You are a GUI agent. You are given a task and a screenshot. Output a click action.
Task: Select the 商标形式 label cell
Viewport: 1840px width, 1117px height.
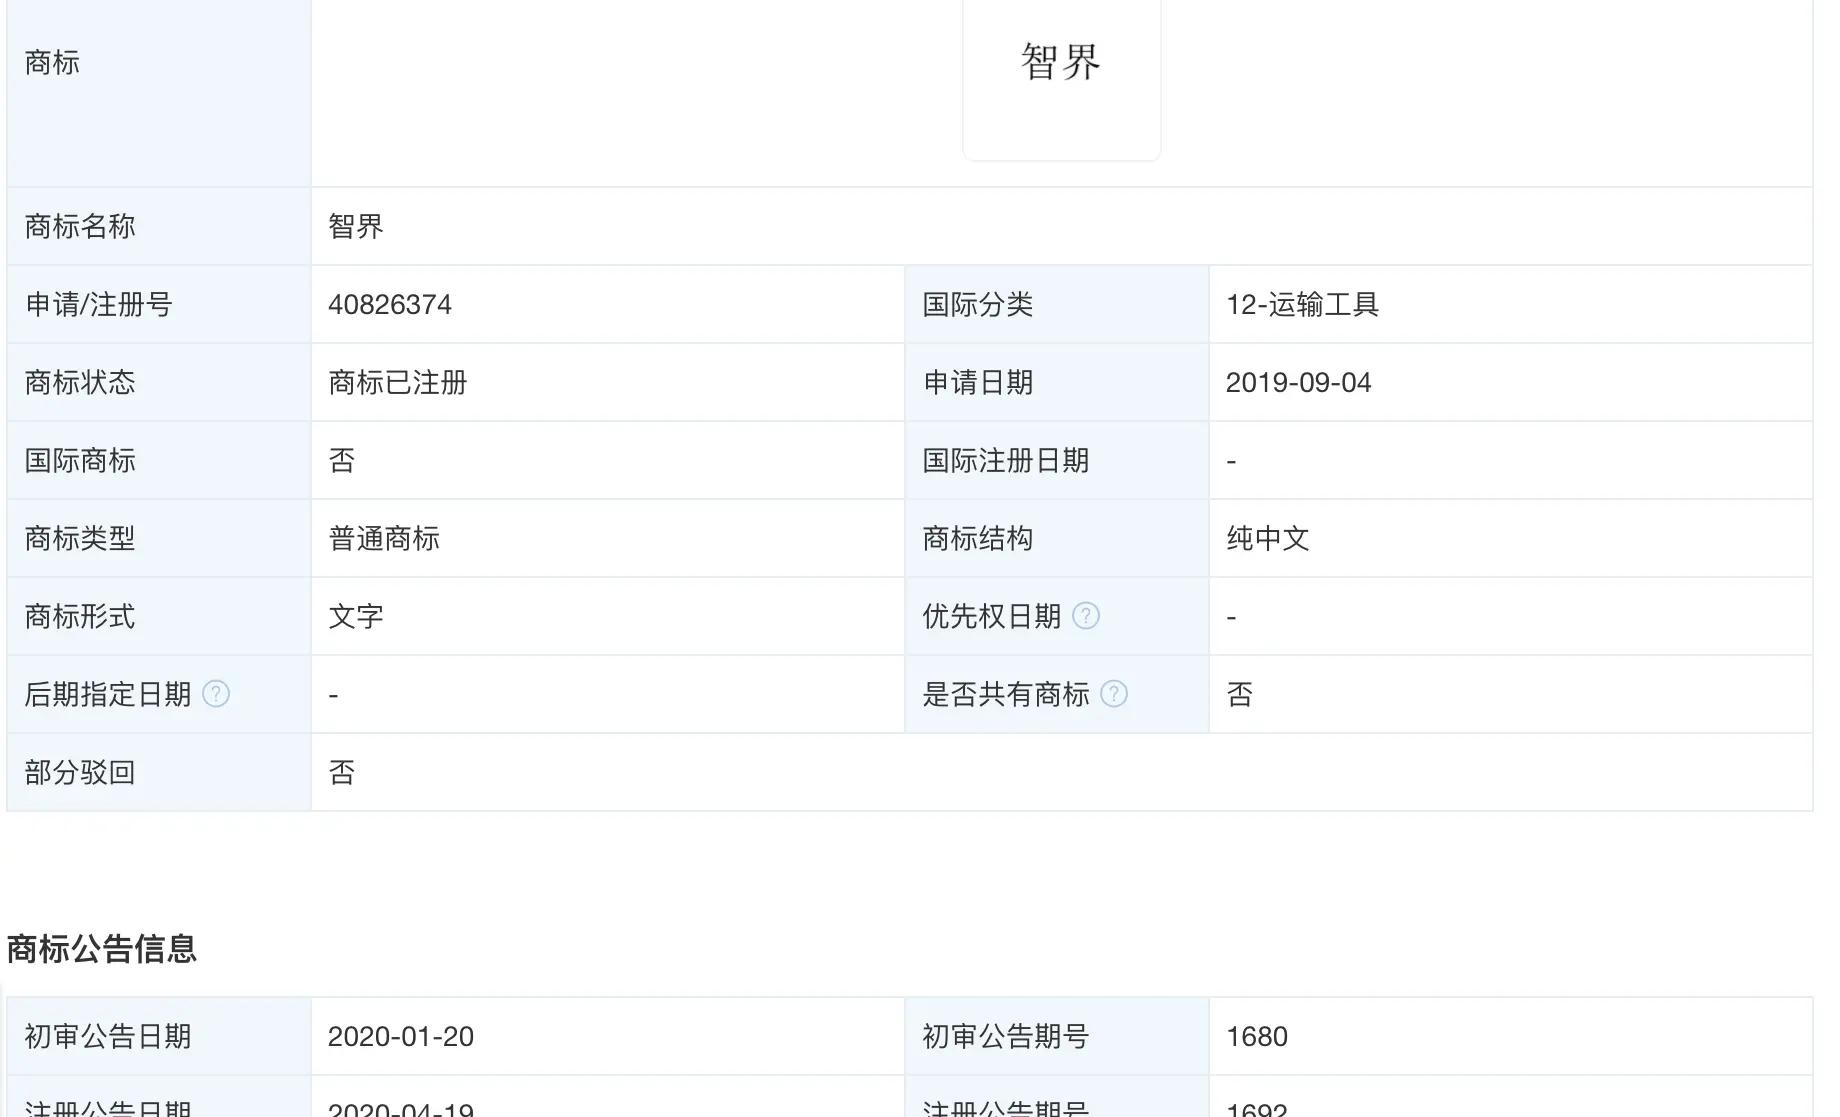(x=159, y=616)
